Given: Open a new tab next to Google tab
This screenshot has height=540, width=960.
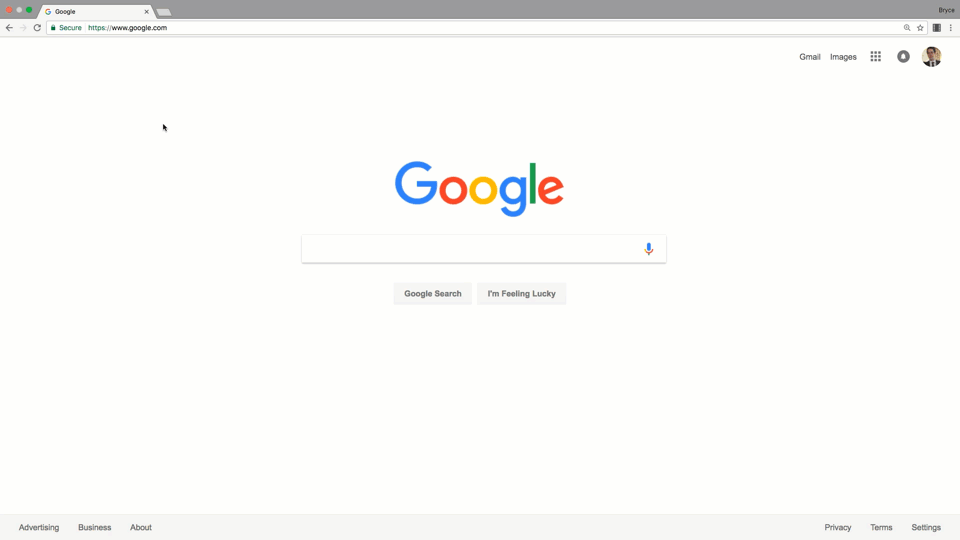Looking at the screenshot, I should (163, 12).
